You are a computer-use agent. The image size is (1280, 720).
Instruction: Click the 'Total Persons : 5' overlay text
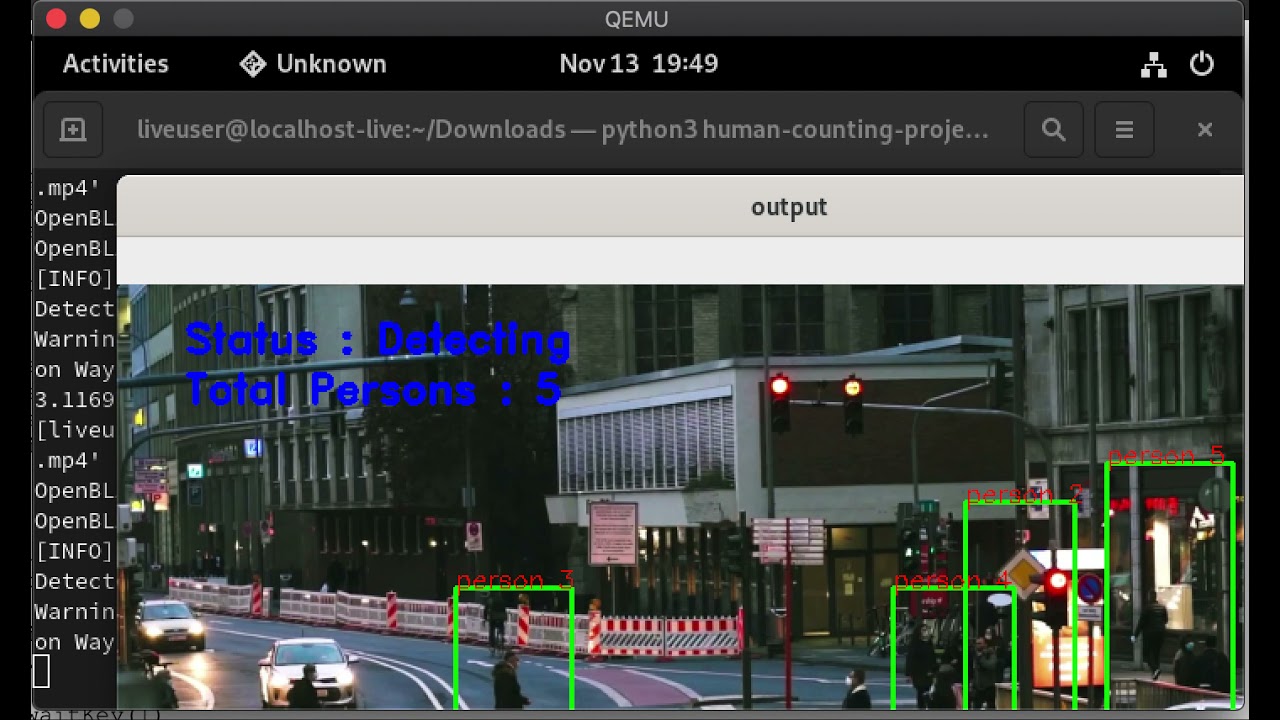coord(373,389)
